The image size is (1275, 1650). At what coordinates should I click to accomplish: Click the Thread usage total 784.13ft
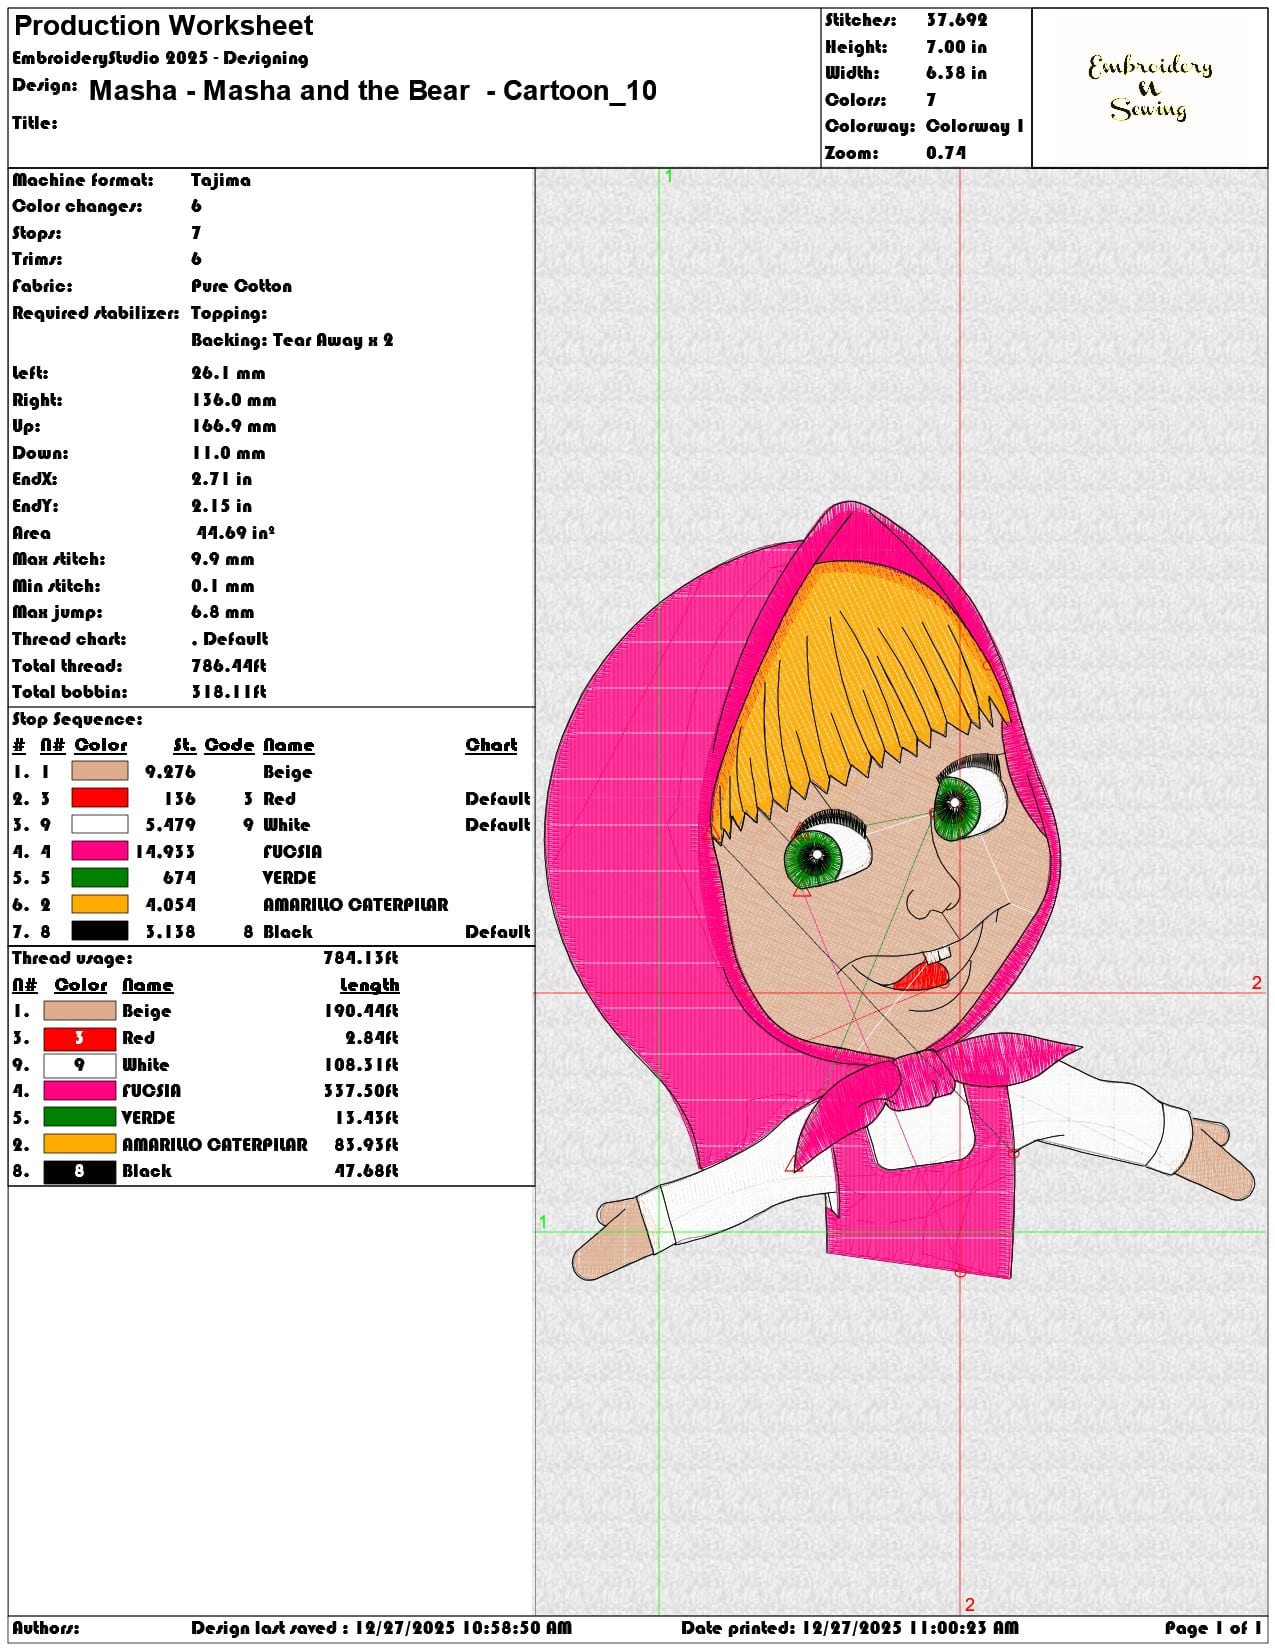(361, 958)
